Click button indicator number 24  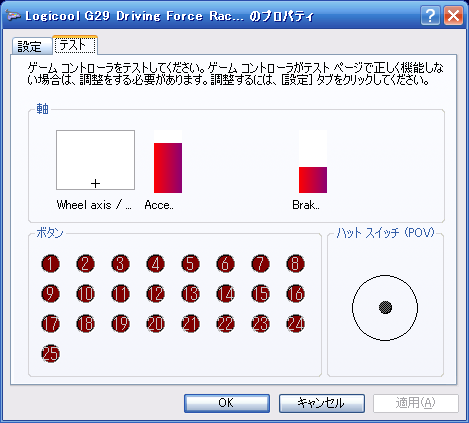(x=295, y=324)
